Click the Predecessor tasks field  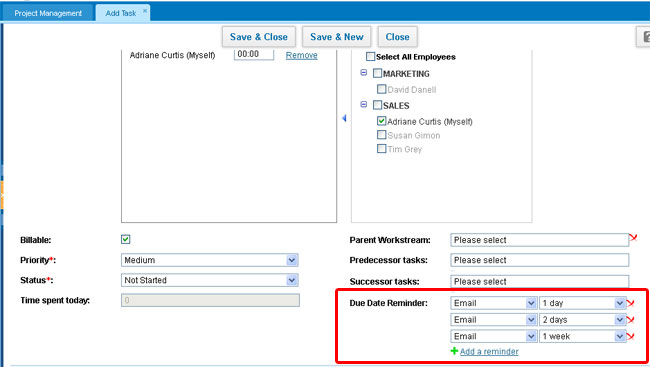(539, 260)
